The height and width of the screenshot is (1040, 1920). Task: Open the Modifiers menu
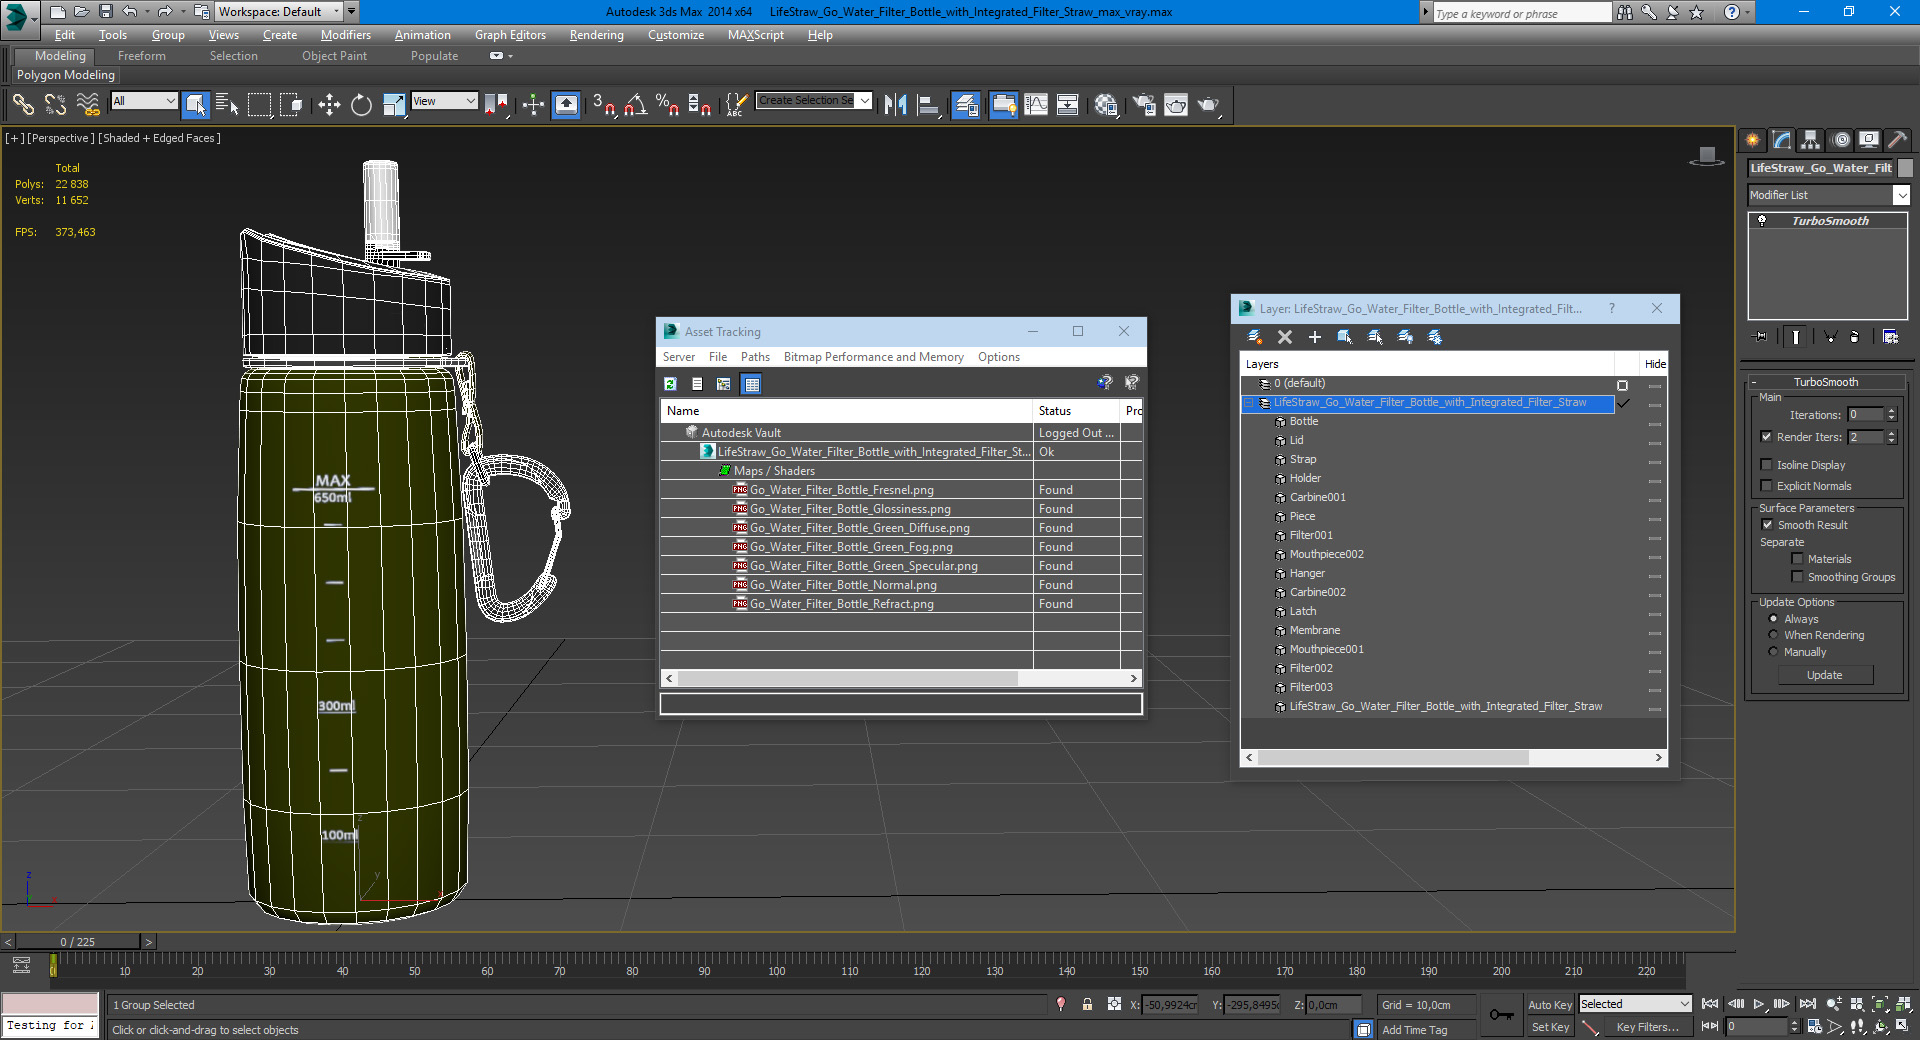tap(345, 35)
